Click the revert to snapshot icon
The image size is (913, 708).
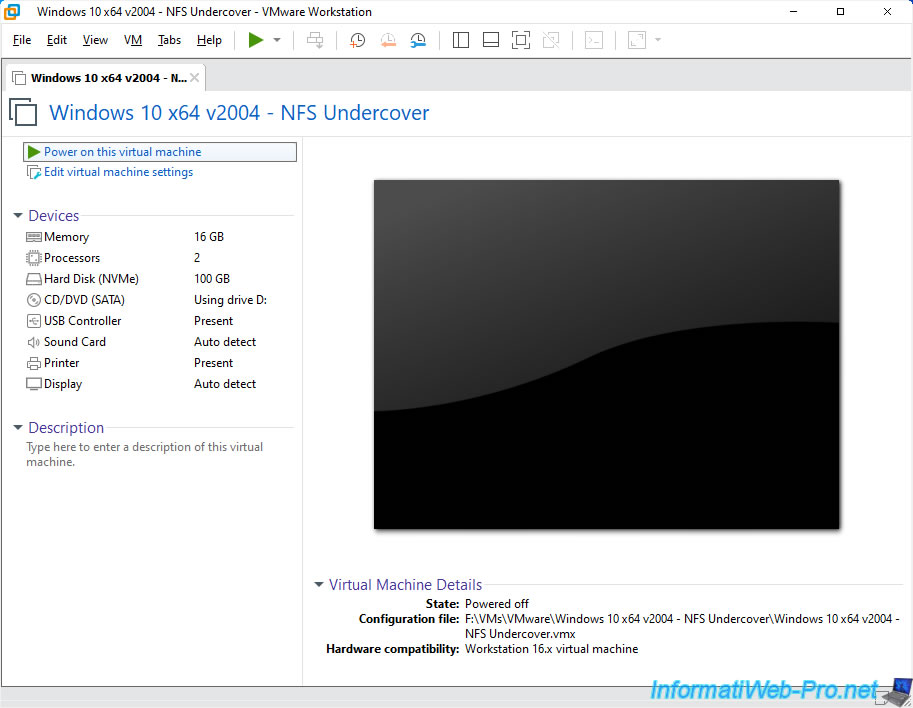pos(388,40)
